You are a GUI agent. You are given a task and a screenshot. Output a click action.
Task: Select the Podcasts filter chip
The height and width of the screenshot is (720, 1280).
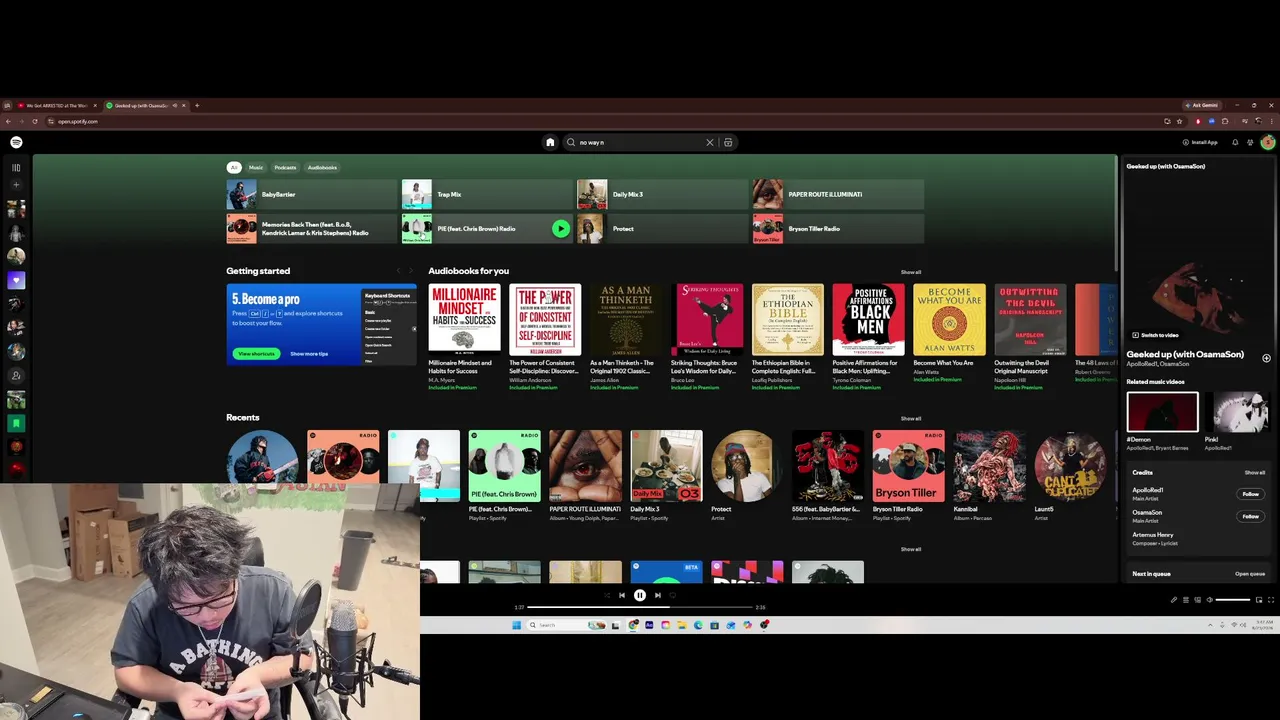click(285, 167)
